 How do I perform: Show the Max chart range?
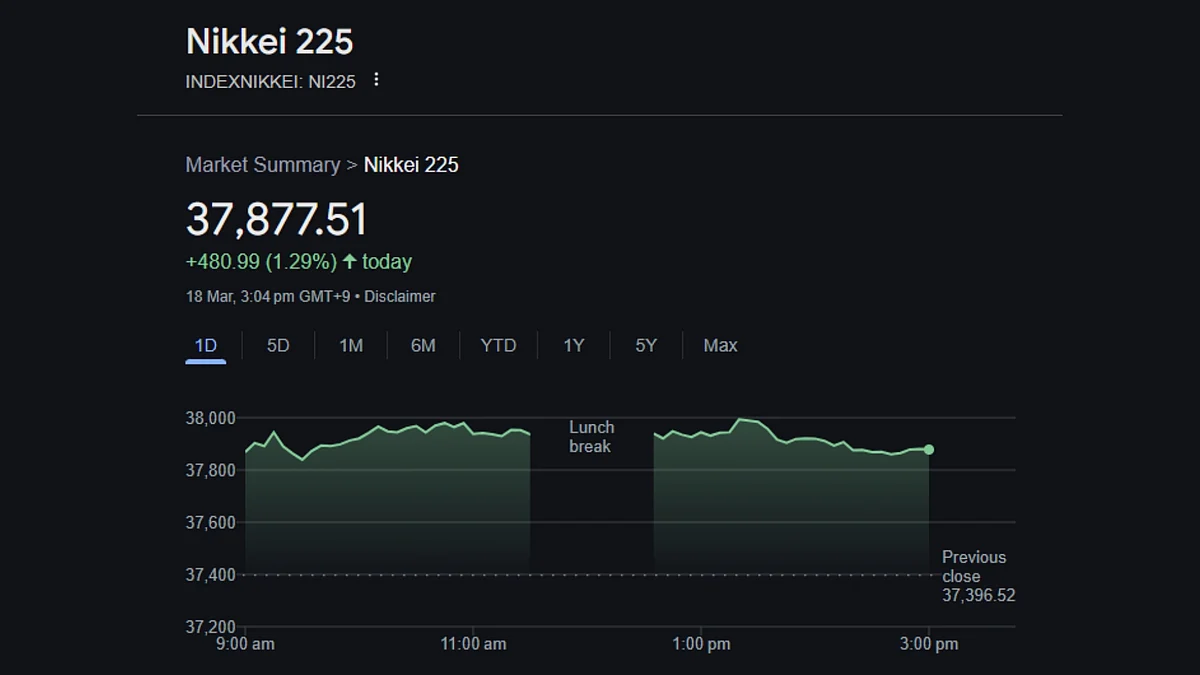720,346
